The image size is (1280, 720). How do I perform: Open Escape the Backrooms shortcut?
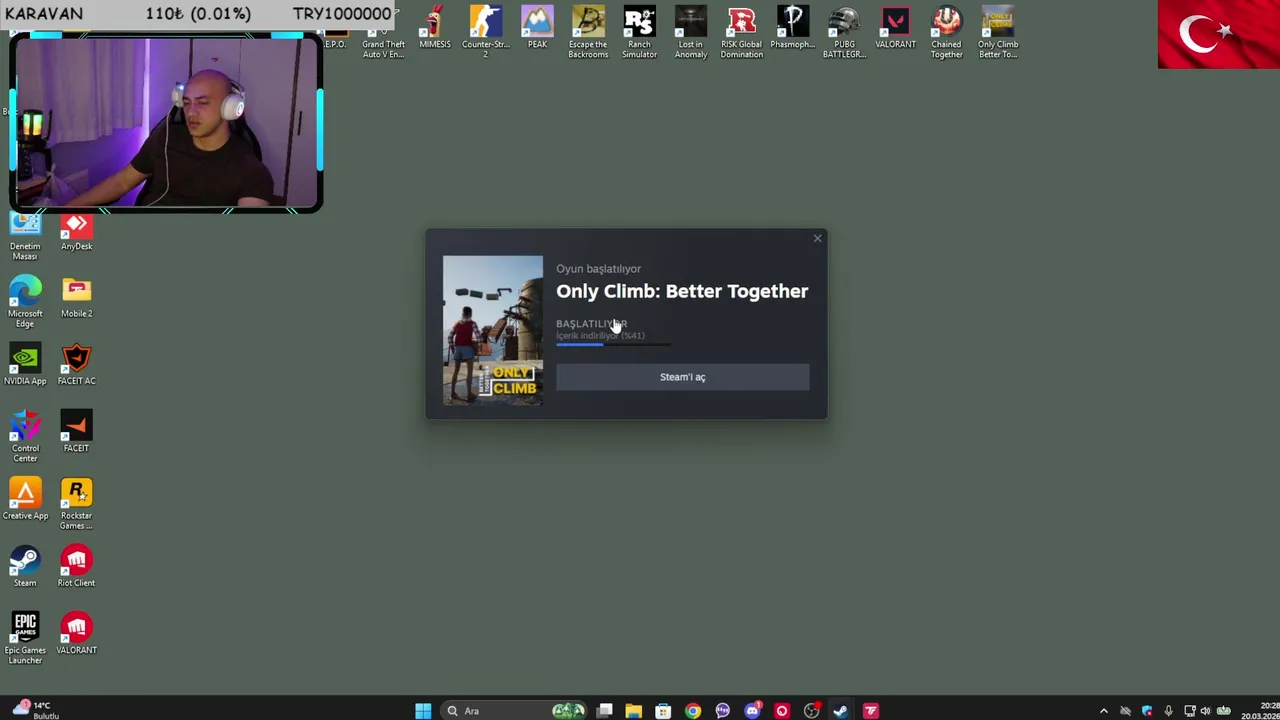(x=588, y=31)
